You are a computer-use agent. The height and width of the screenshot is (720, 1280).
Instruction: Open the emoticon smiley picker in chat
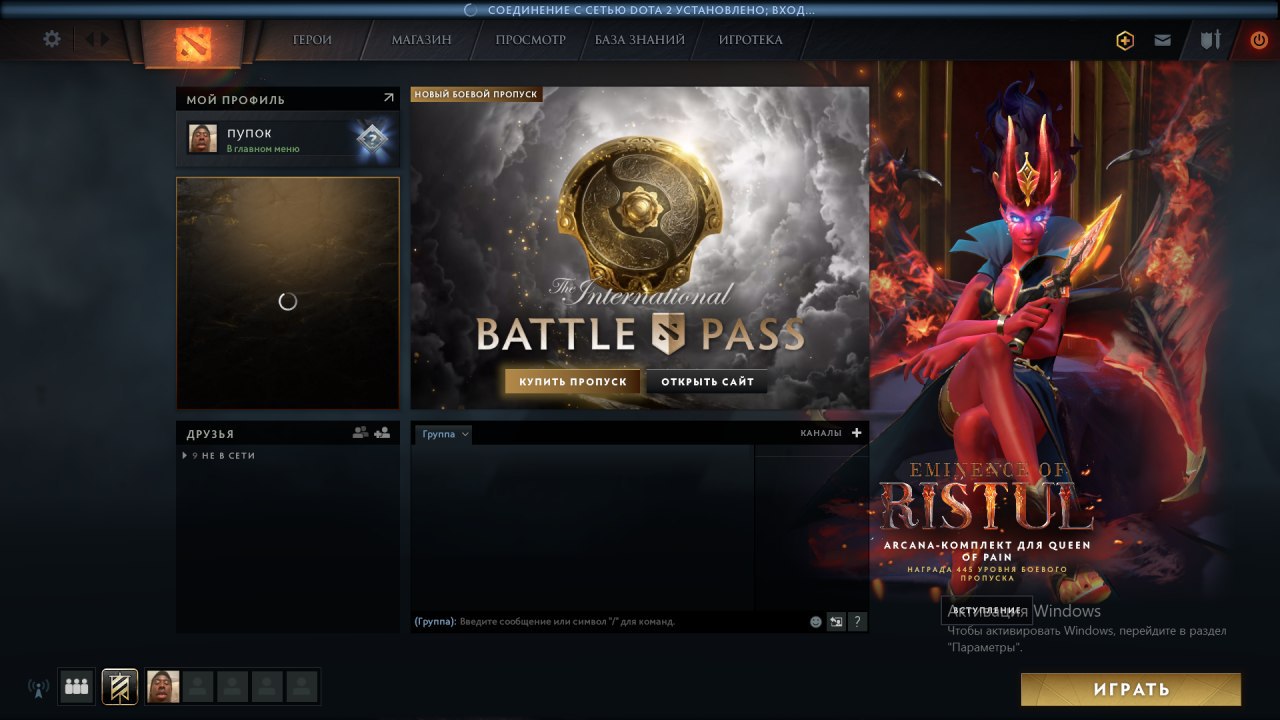pos(816,622)
